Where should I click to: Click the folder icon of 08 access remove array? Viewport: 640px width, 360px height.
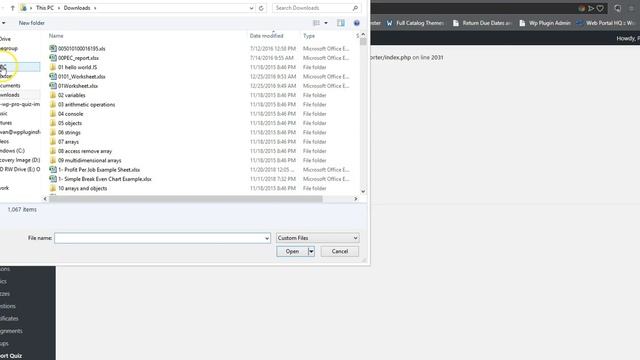pyautogui.click(x=53, y=151)
